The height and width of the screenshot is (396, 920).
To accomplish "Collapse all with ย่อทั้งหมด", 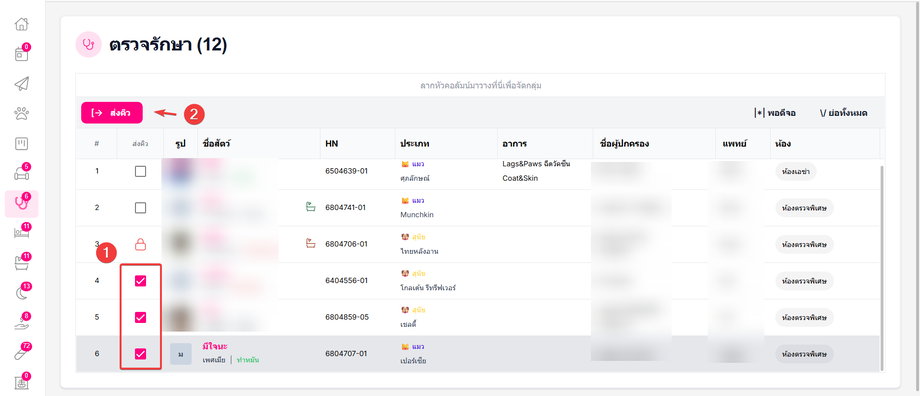I will point(844,113).
